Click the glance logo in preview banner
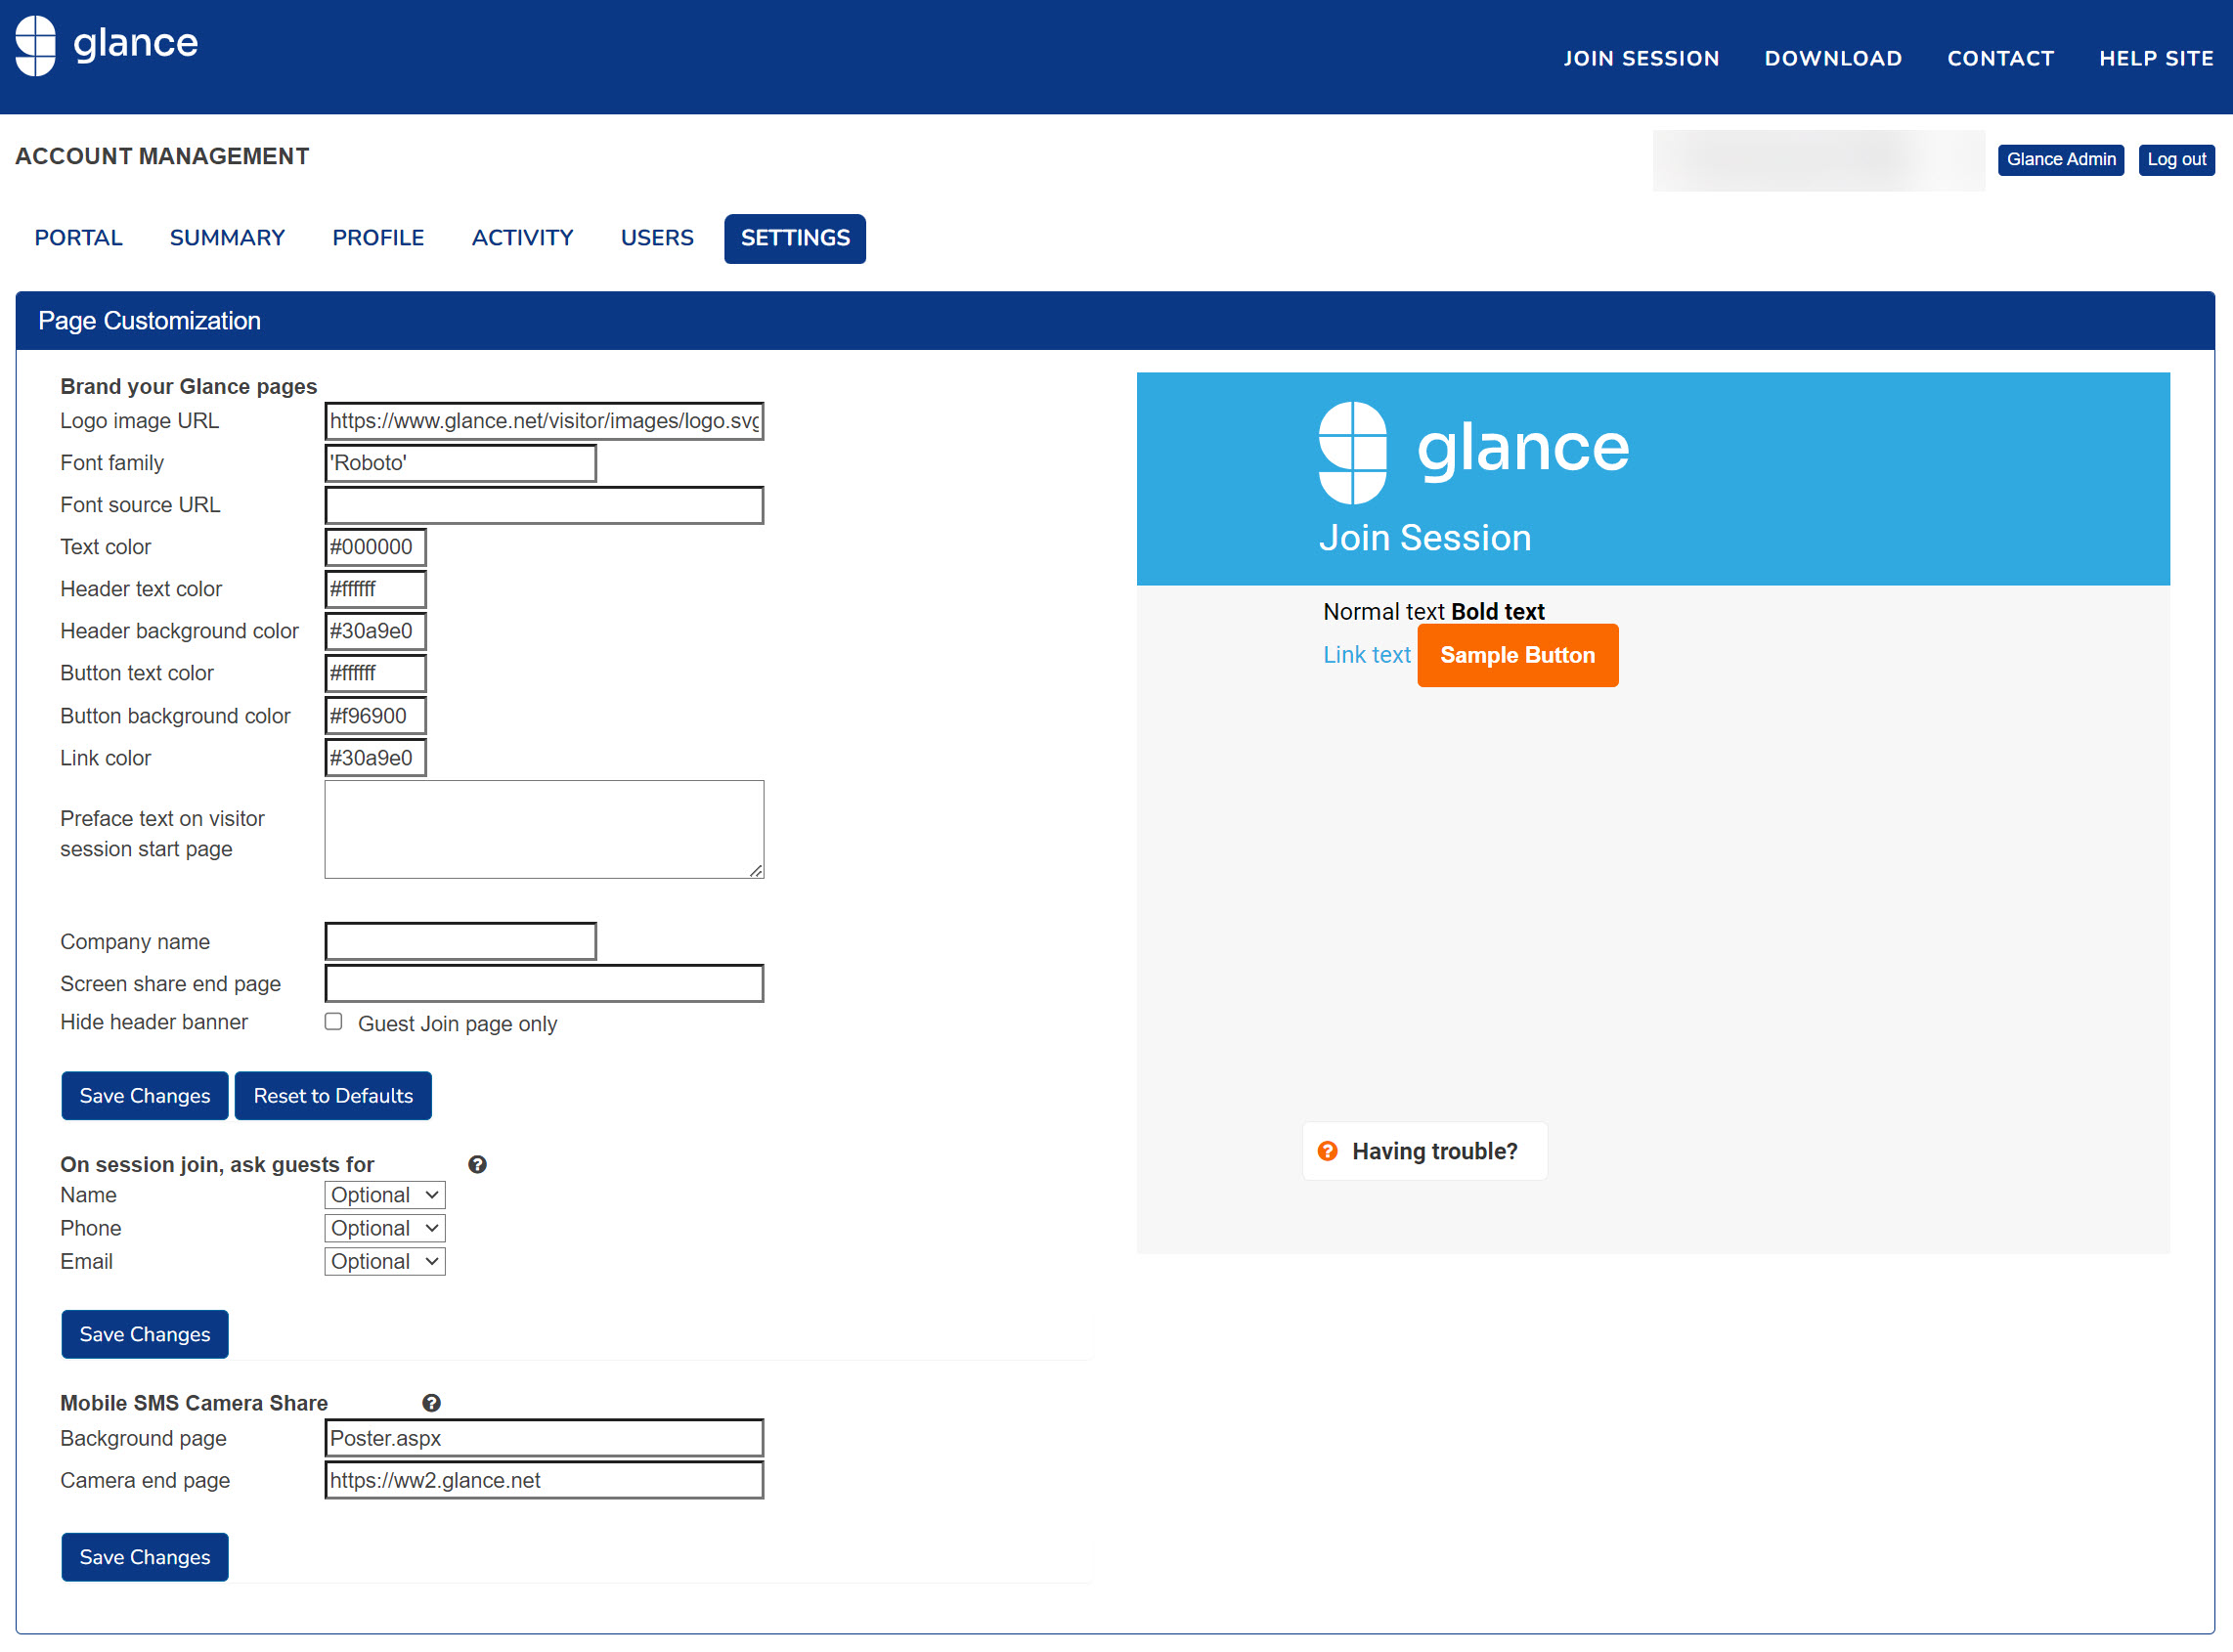Image resolution: width=2233 pixels, height=1652 pixels. click(x=1473, y=451)
